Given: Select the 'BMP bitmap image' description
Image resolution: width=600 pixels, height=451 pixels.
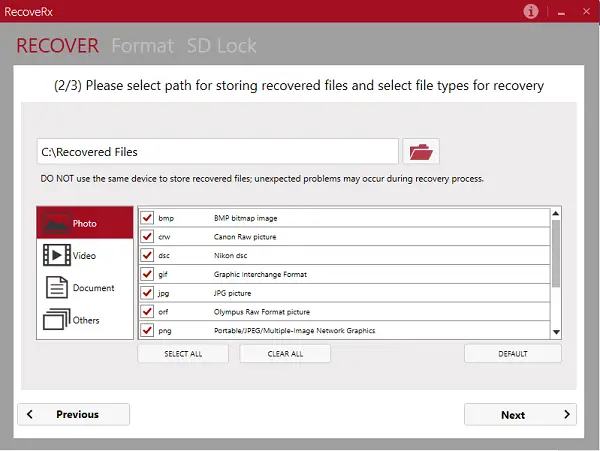Looking at the screenshot, I should [x=246, y=218].
